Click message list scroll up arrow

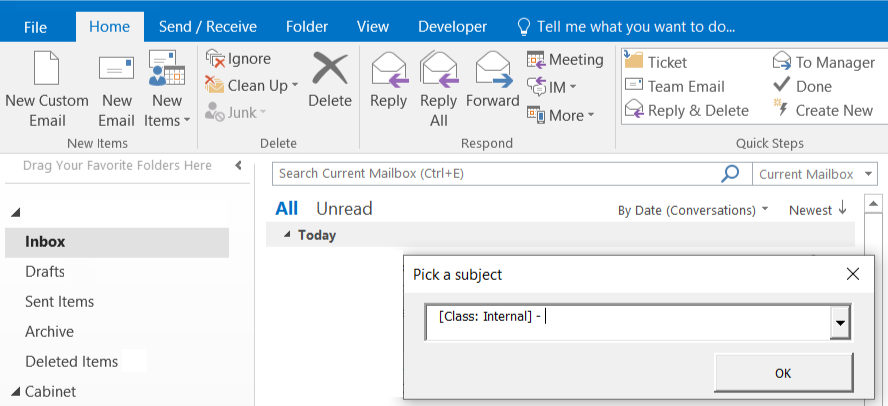click(x=874, y=203)
